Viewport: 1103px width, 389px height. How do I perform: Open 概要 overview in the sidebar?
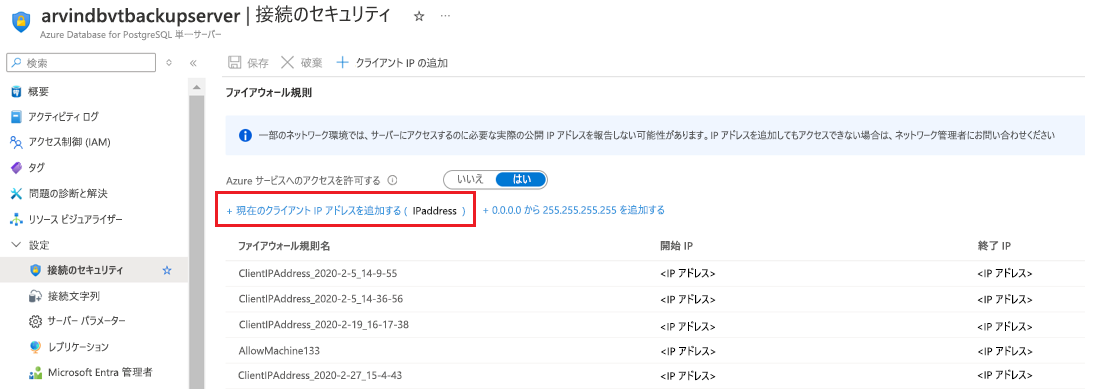(38, 91)
